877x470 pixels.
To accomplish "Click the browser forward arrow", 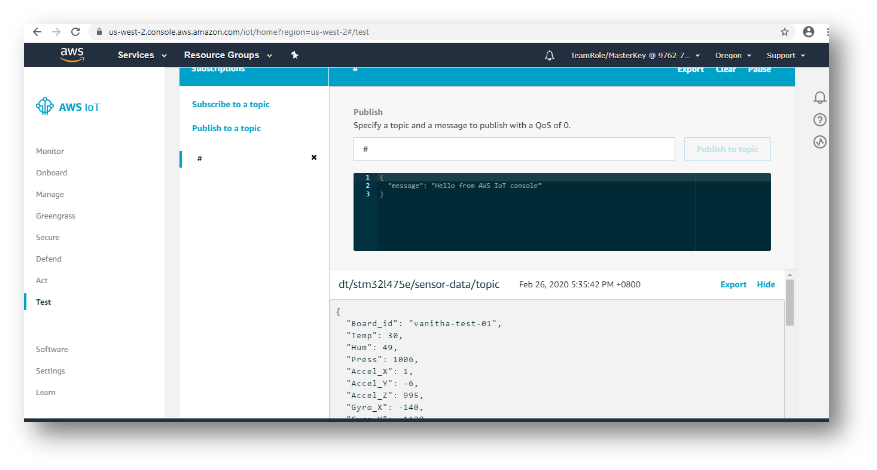I will point(56,32).
